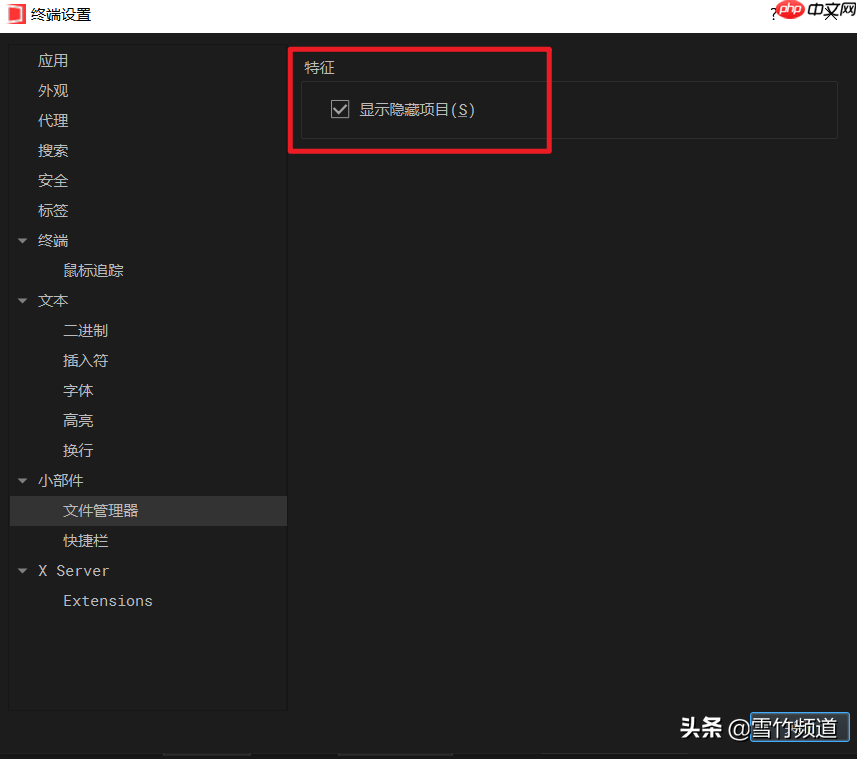Collapse the 终端 tree arrow

coord(22,241)
